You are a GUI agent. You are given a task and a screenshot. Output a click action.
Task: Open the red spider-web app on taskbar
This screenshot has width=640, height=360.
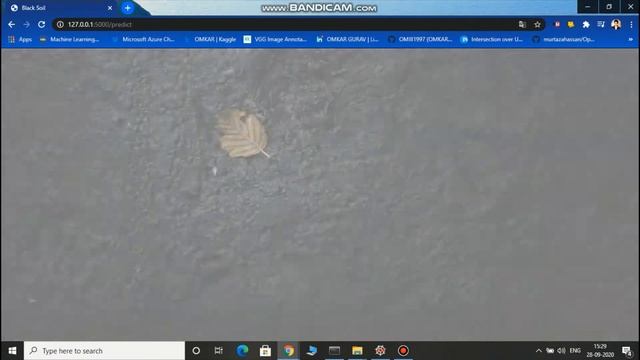(x=380, y=351)
